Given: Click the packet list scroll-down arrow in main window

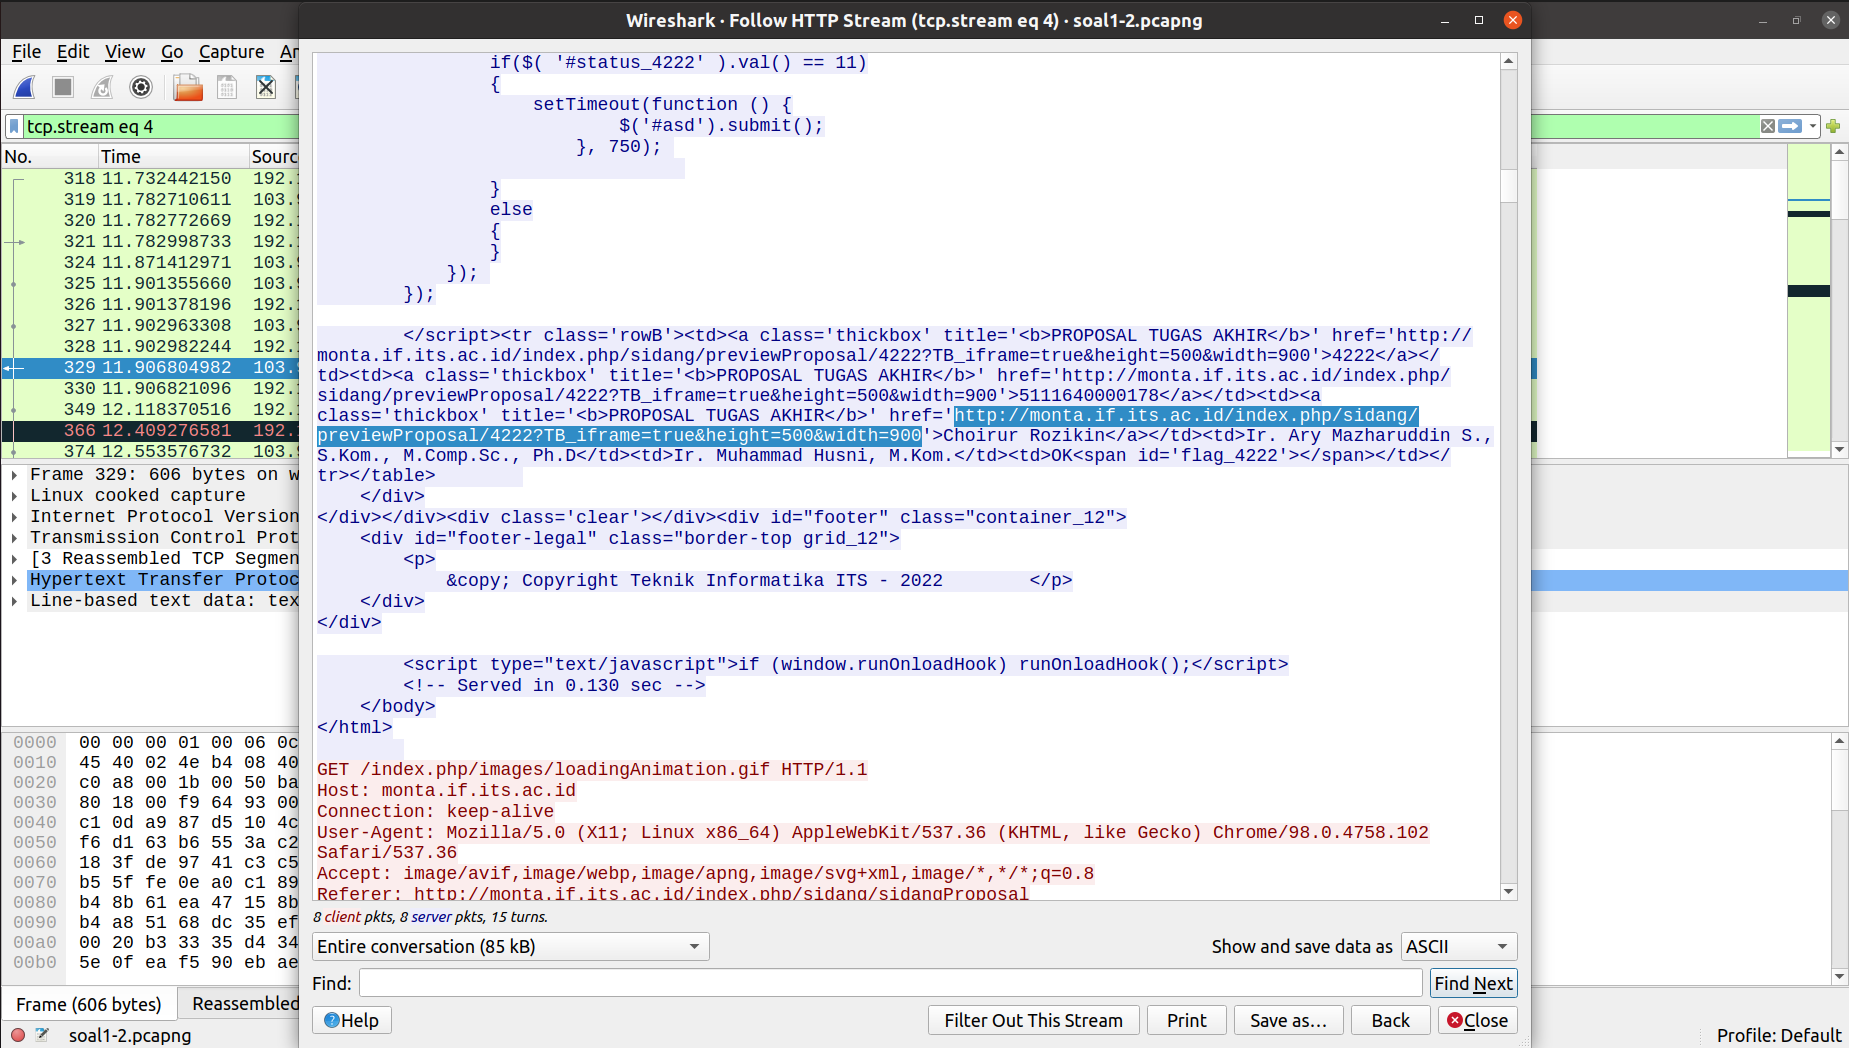Looking at the screenshot, I should pyautogui.click(x=1839, y=450).
